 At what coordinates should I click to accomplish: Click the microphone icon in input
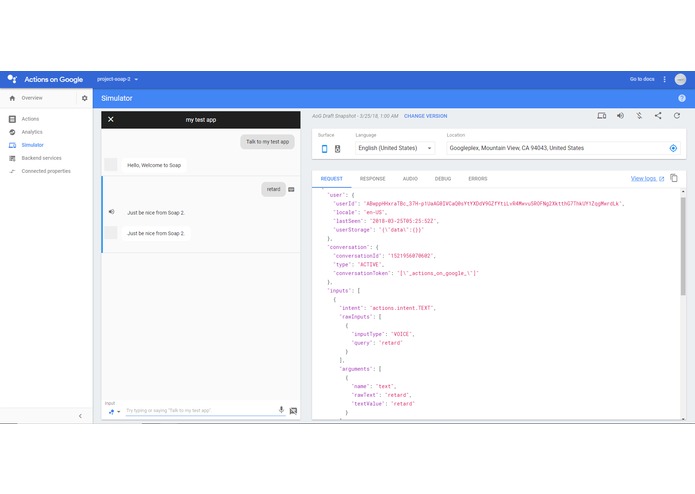pyautogui.click(x=281, y=410)
